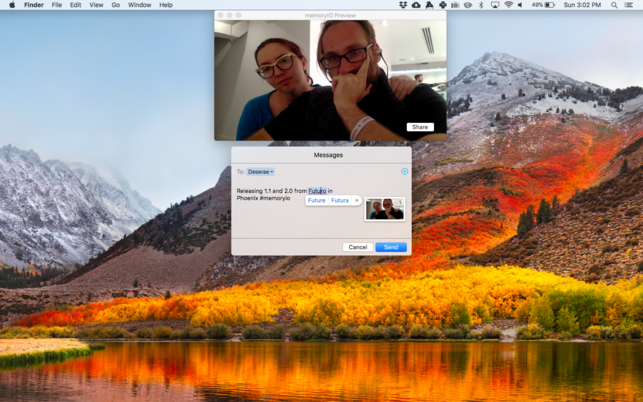Click the photo in memoryIO Preview
Image resolution: width=643 pixels, height=402 pixels.
(x=330, y=80)
